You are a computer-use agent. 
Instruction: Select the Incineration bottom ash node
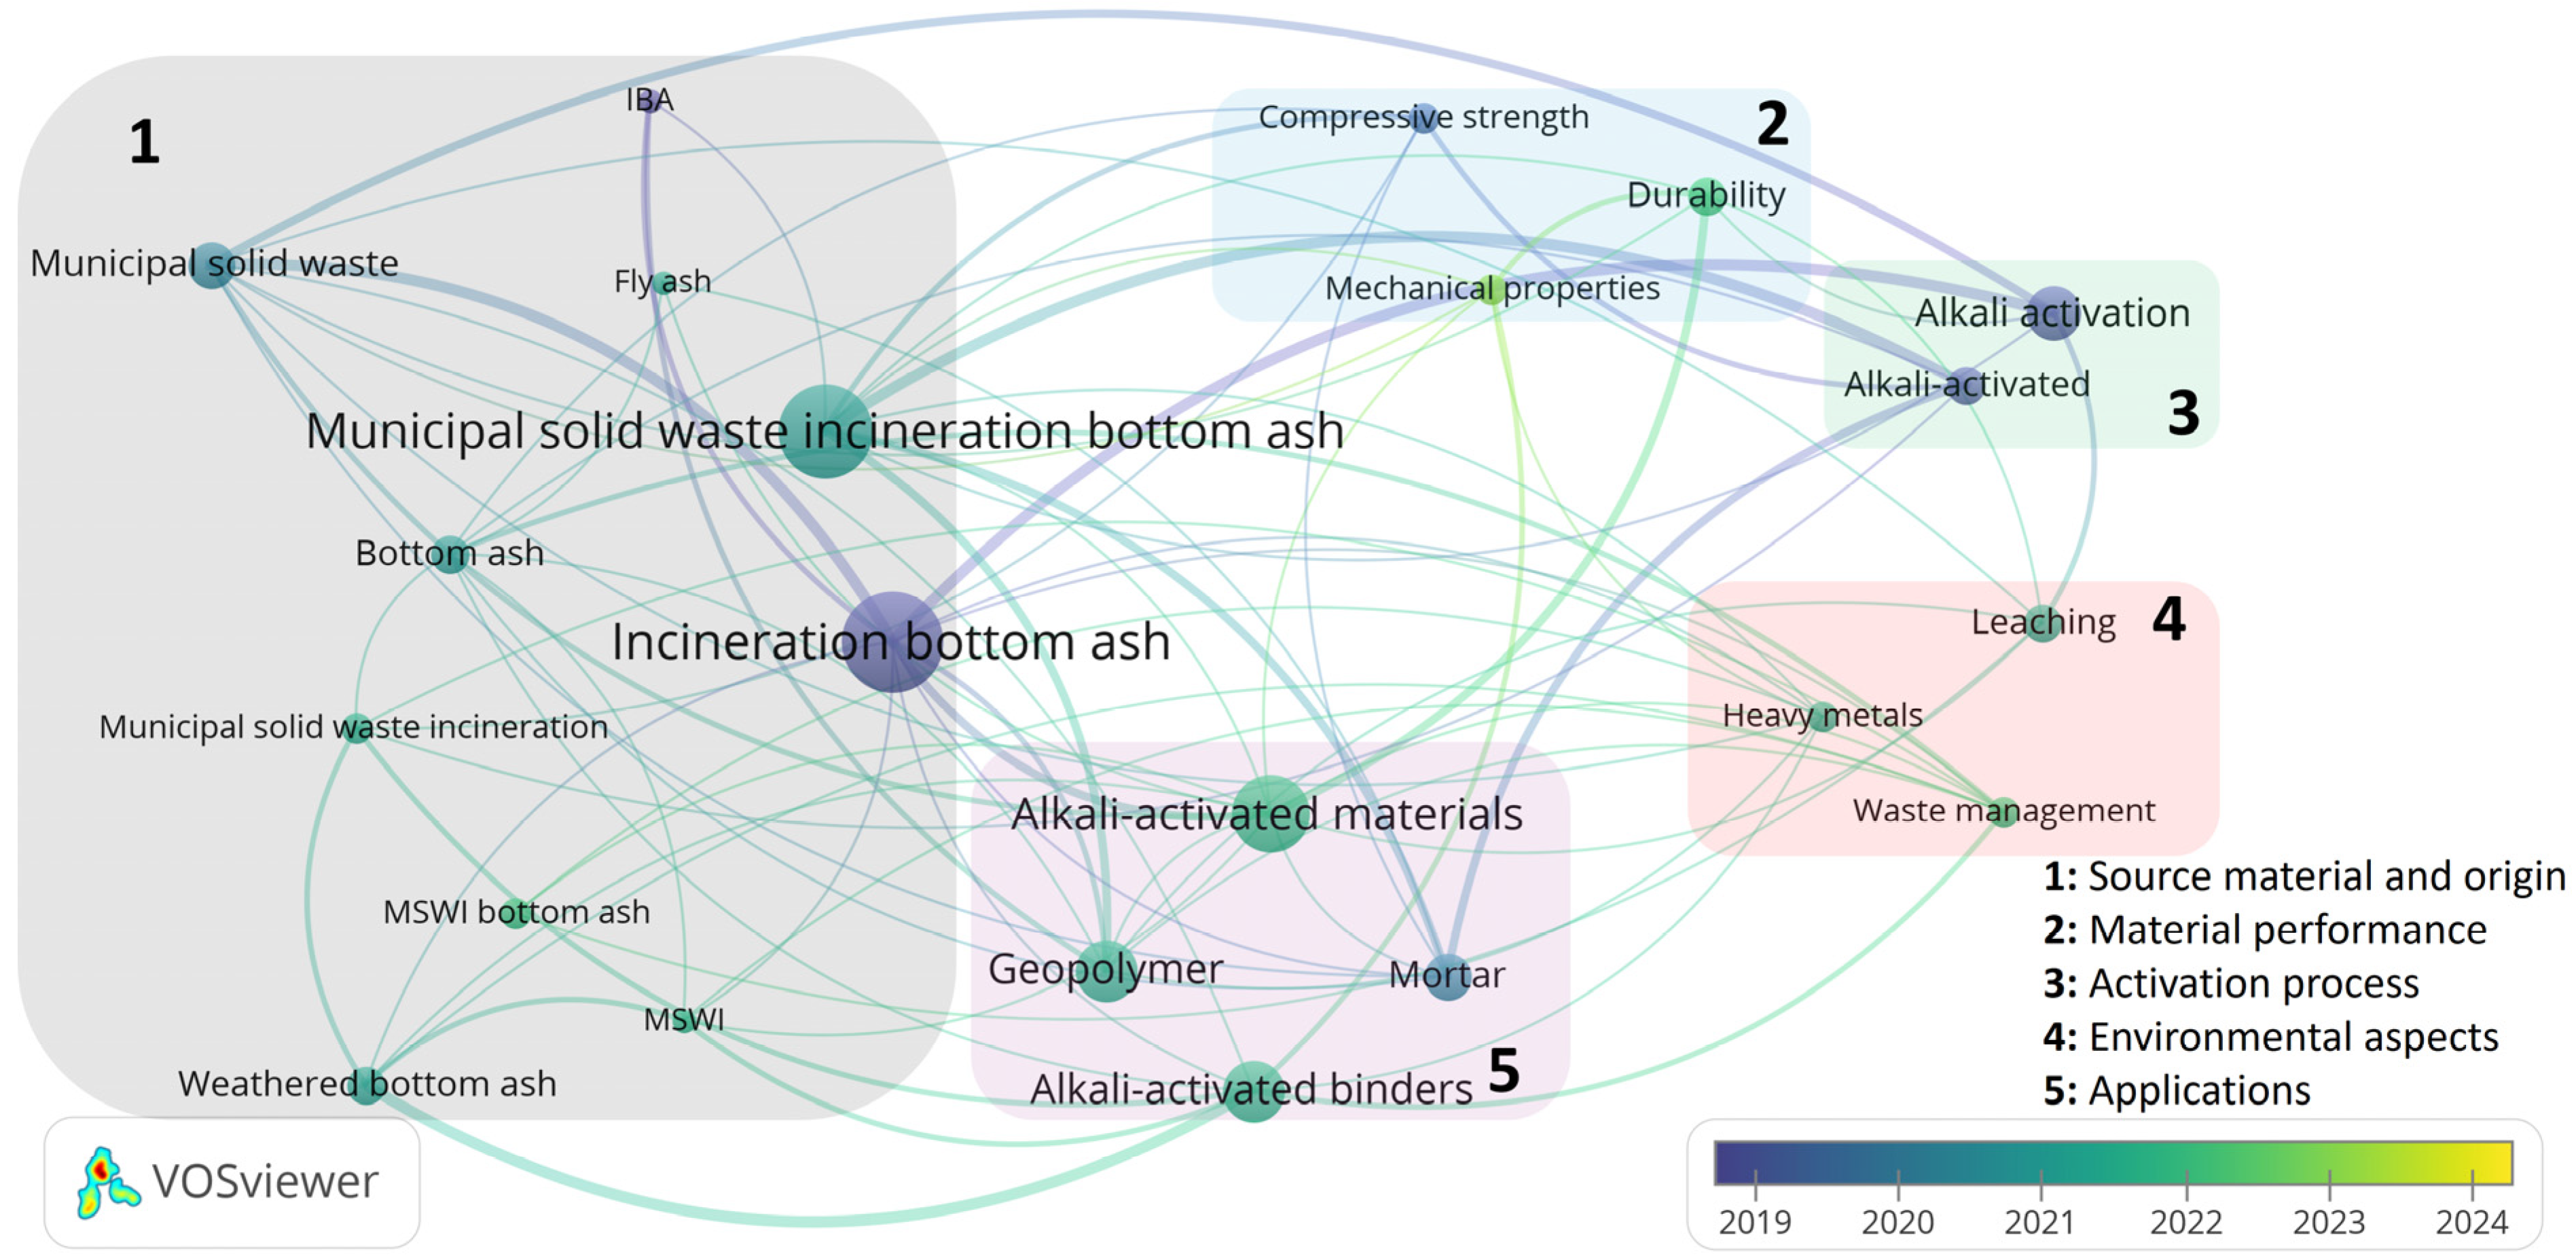892,642
